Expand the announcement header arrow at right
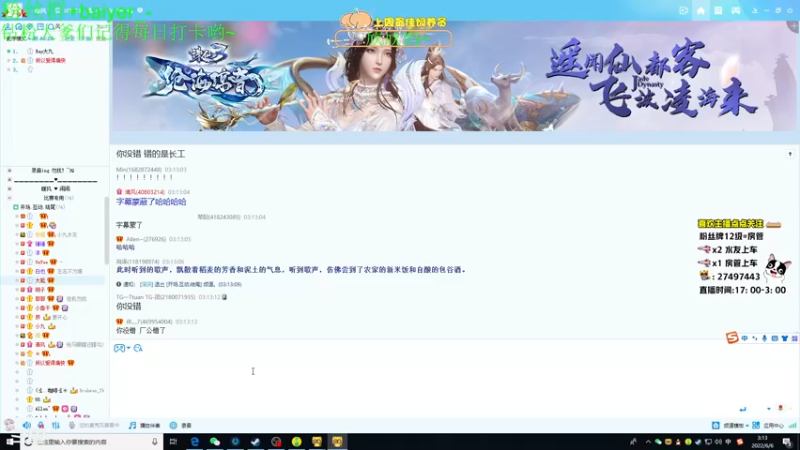 pyautogui.click(x=790, y=154)
